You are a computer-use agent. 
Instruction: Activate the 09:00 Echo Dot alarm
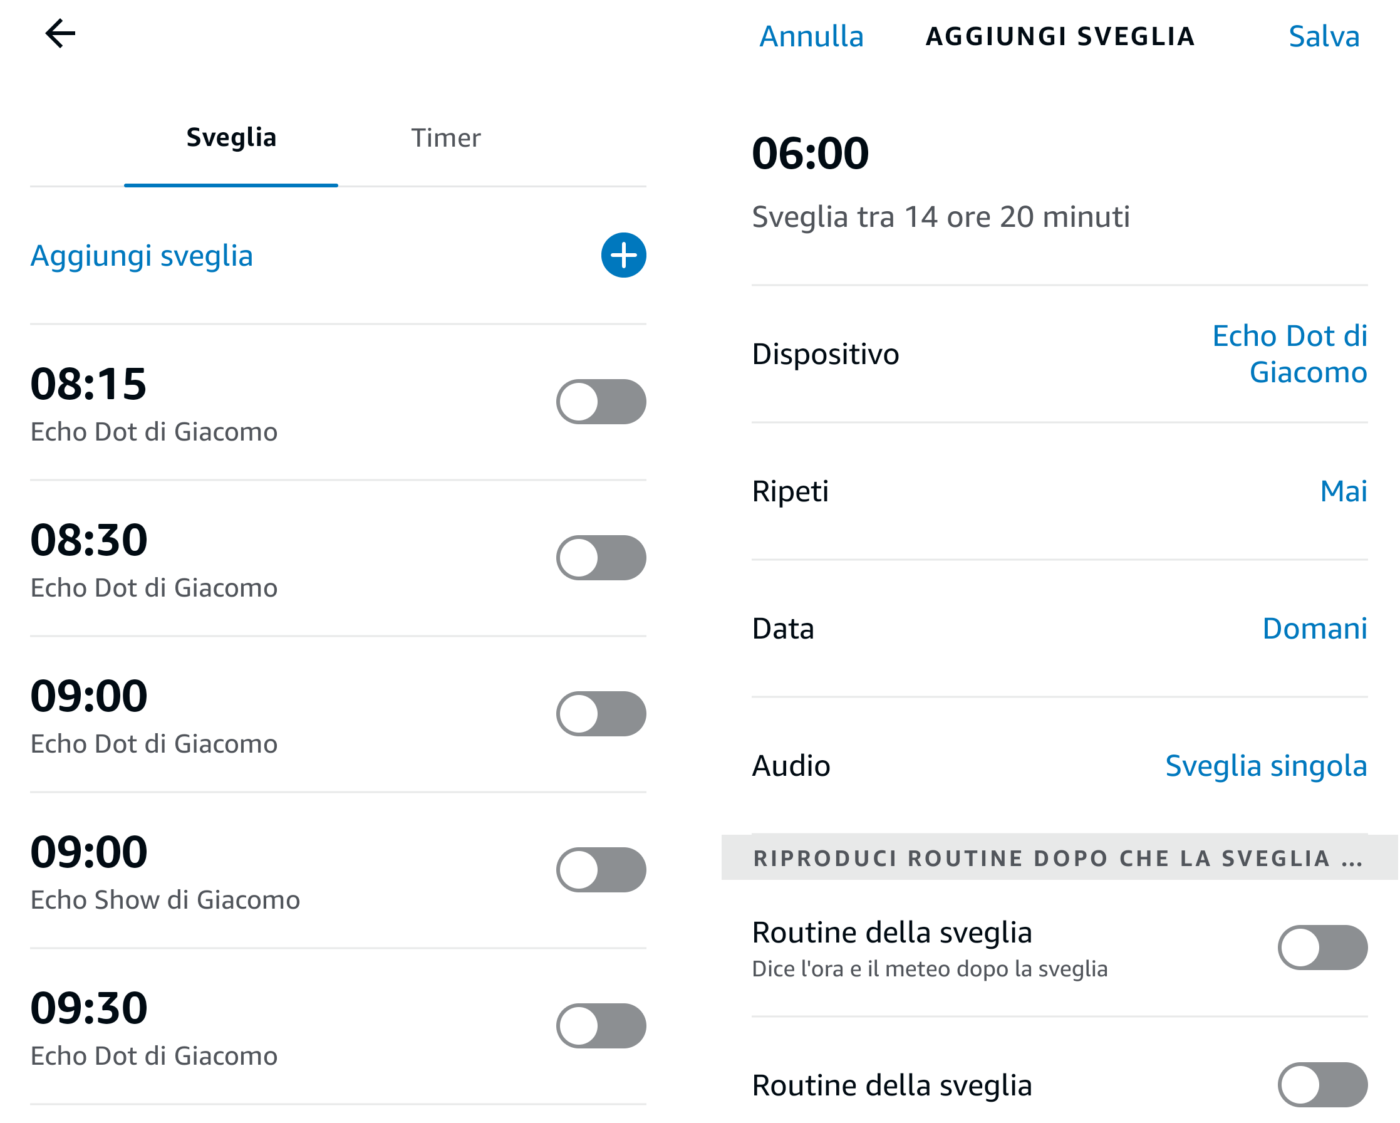601,714
